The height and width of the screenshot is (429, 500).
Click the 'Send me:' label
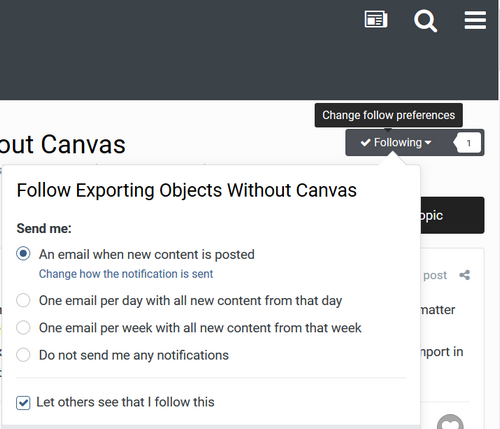coord(44,229)
